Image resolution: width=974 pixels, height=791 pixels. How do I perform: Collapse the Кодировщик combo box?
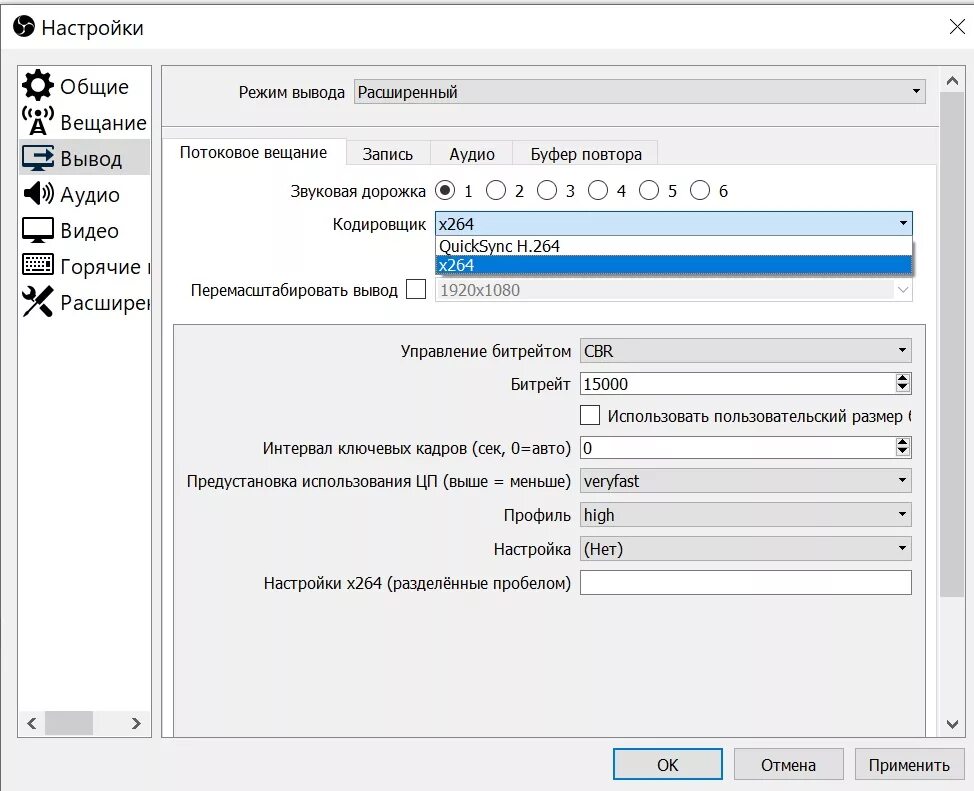pyautogui.click(x=674, y=224)
